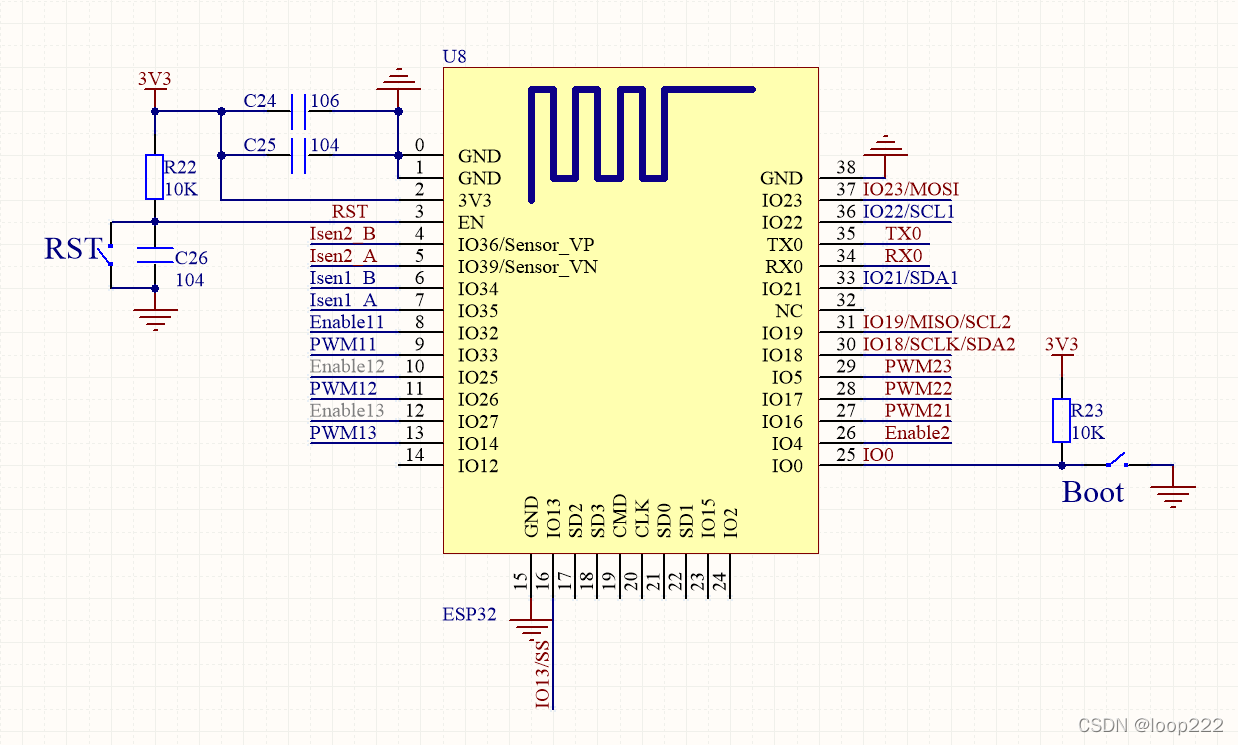Select the R23 resistor symbol

pyautogui.click(x=1061, y=420)
